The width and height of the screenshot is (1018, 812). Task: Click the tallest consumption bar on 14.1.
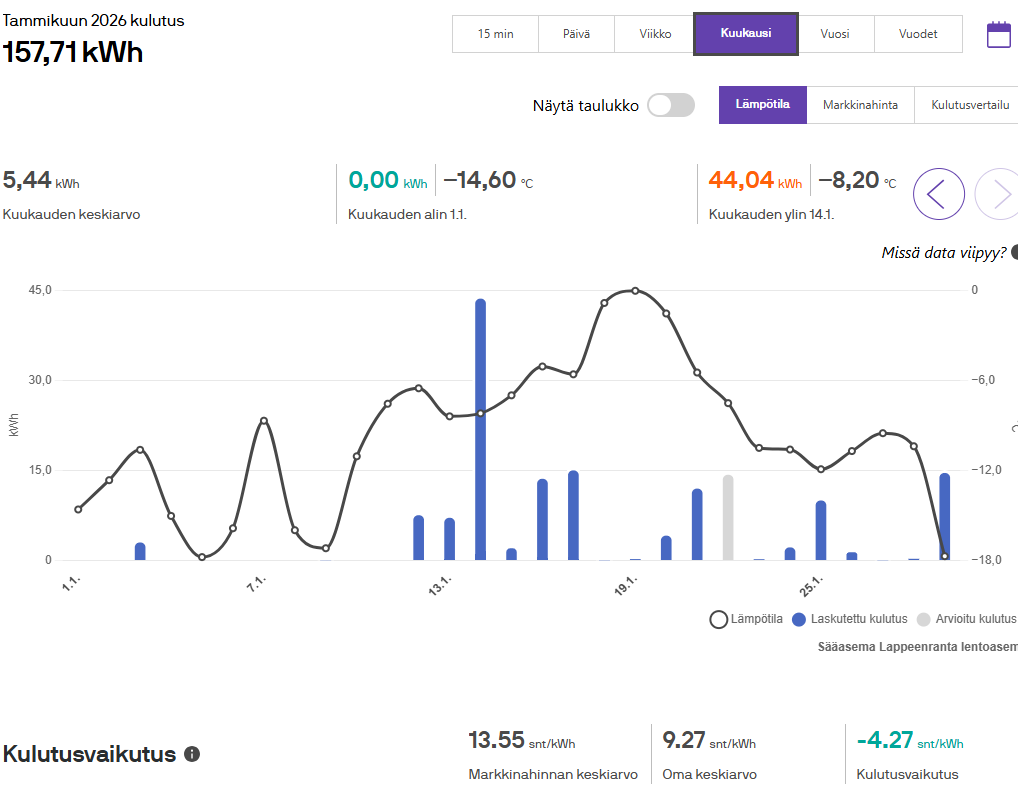[x=480, y=430]
